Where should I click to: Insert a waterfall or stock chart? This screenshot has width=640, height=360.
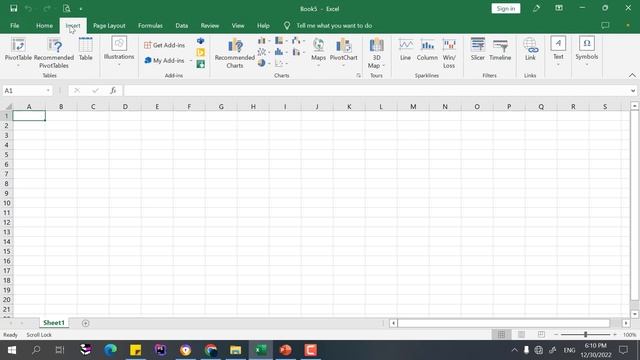coord(298,41)
